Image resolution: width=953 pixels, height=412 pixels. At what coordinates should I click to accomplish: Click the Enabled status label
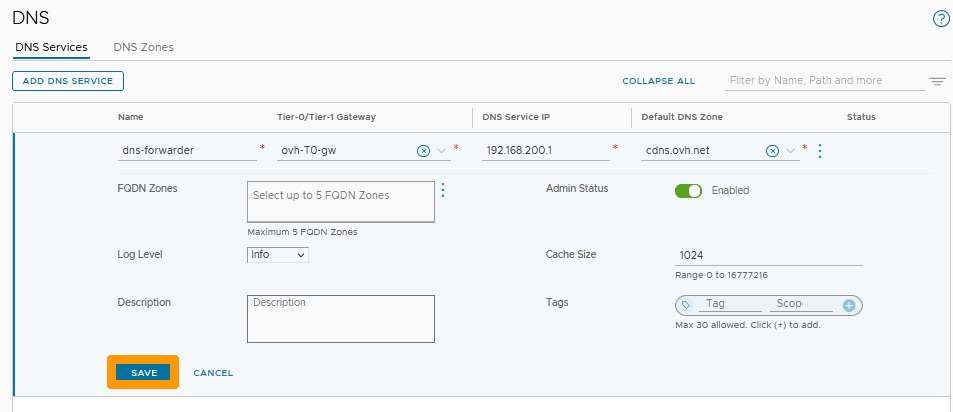tap(730, 191)
